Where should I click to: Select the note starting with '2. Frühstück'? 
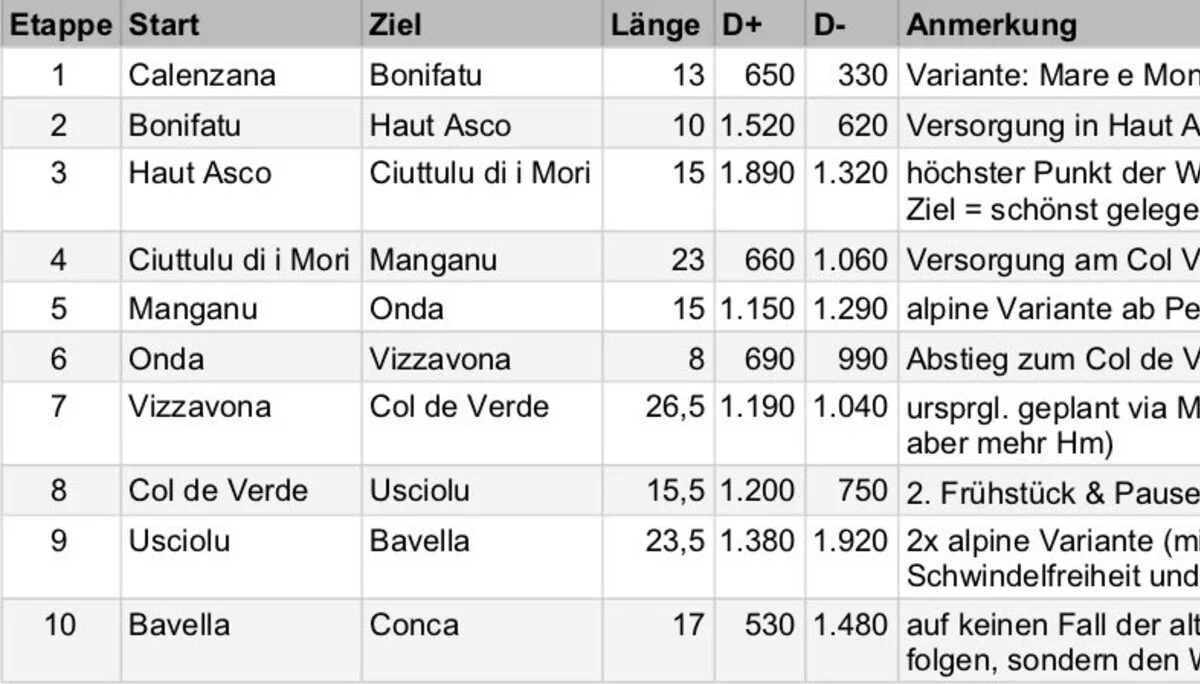(x=1052, y=491)
